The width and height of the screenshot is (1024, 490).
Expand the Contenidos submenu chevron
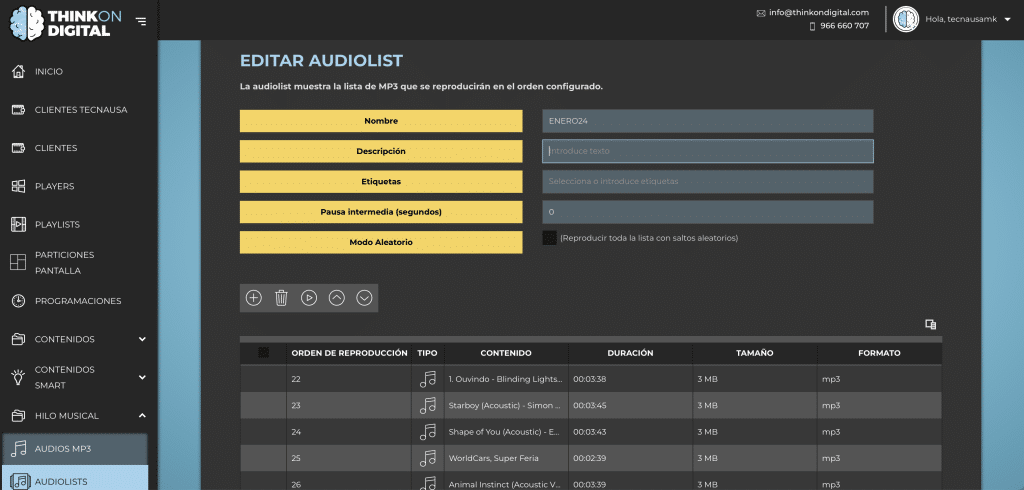(x=142, y=339)
